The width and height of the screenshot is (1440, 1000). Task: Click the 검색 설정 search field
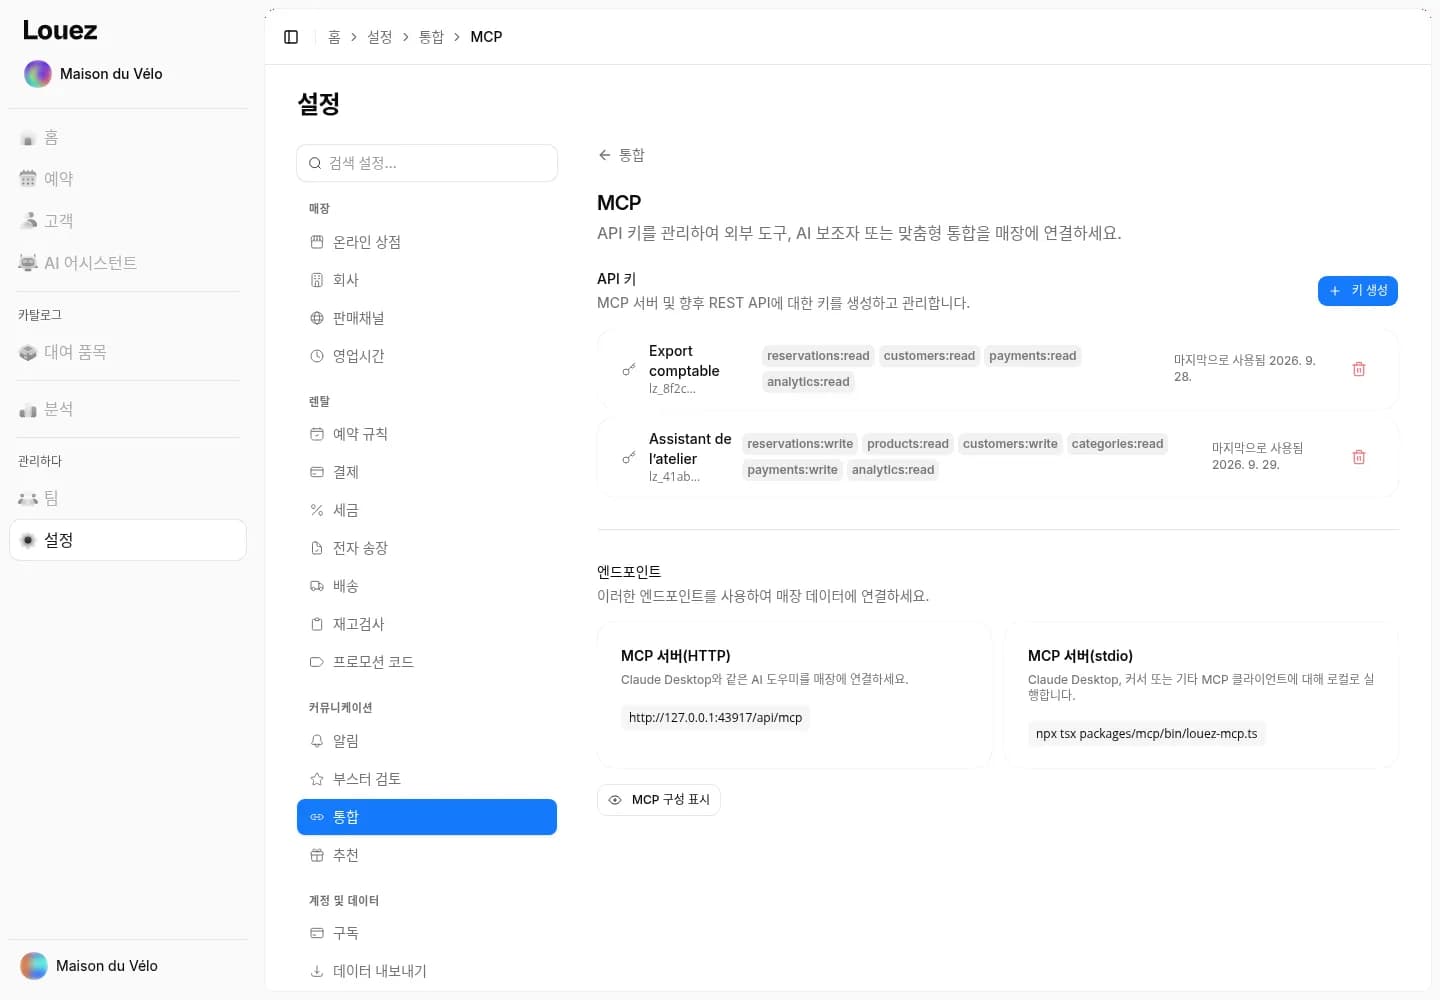coord(427,163)
